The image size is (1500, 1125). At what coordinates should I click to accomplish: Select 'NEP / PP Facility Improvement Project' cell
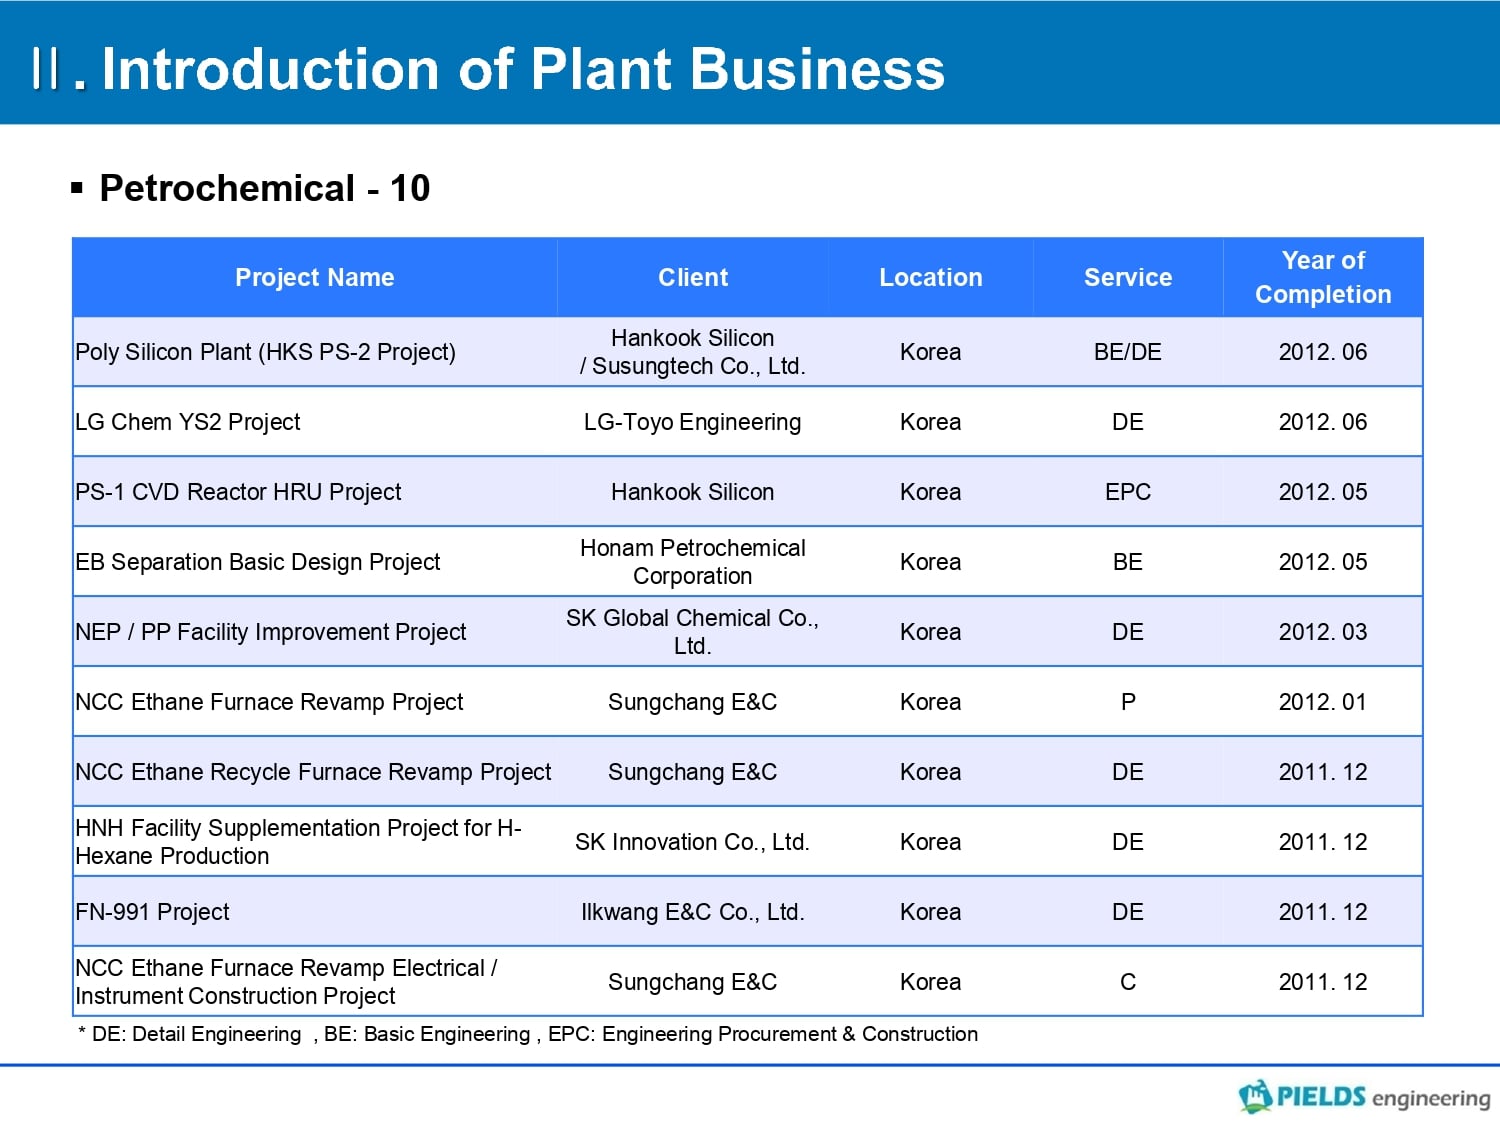[315, 632]
